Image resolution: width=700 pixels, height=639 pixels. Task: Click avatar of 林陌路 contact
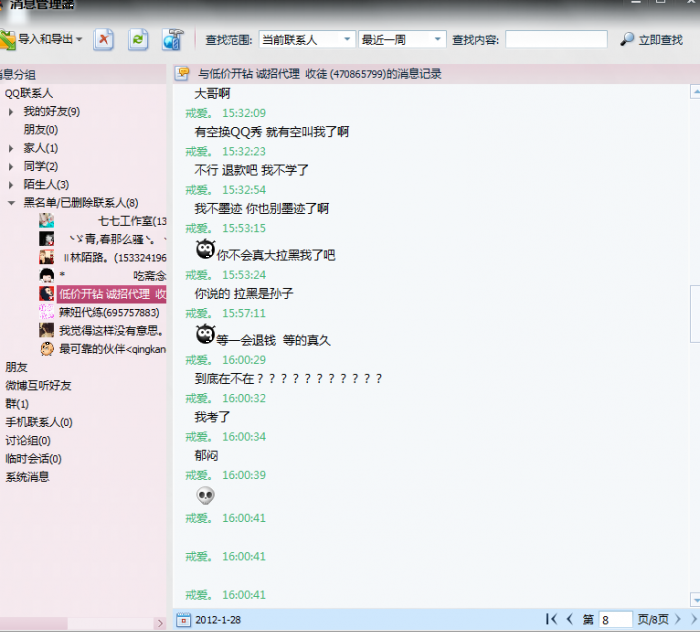pyautogui.click(x=46, y=257)
